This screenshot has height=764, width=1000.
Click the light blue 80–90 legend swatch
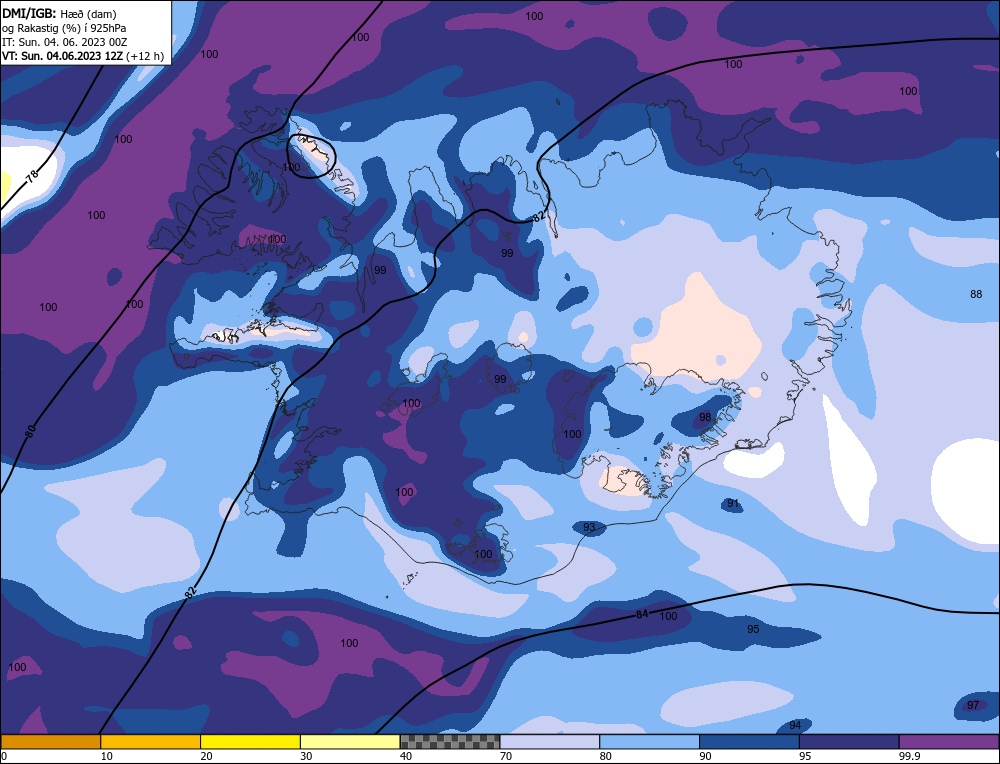click(x=649, y=742)
